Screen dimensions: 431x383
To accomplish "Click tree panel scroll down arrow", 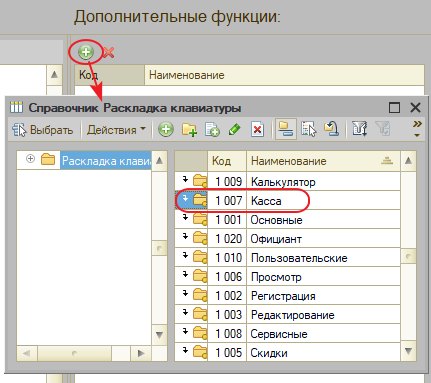I will [159, 335].
